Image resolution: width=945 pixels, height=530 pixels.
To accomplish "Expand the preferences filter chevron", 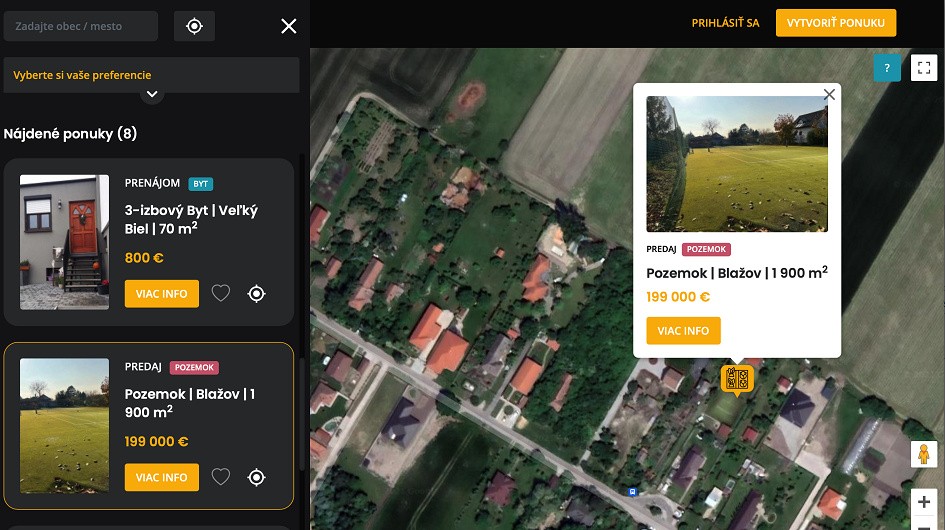I will click(x=152, y=95).
